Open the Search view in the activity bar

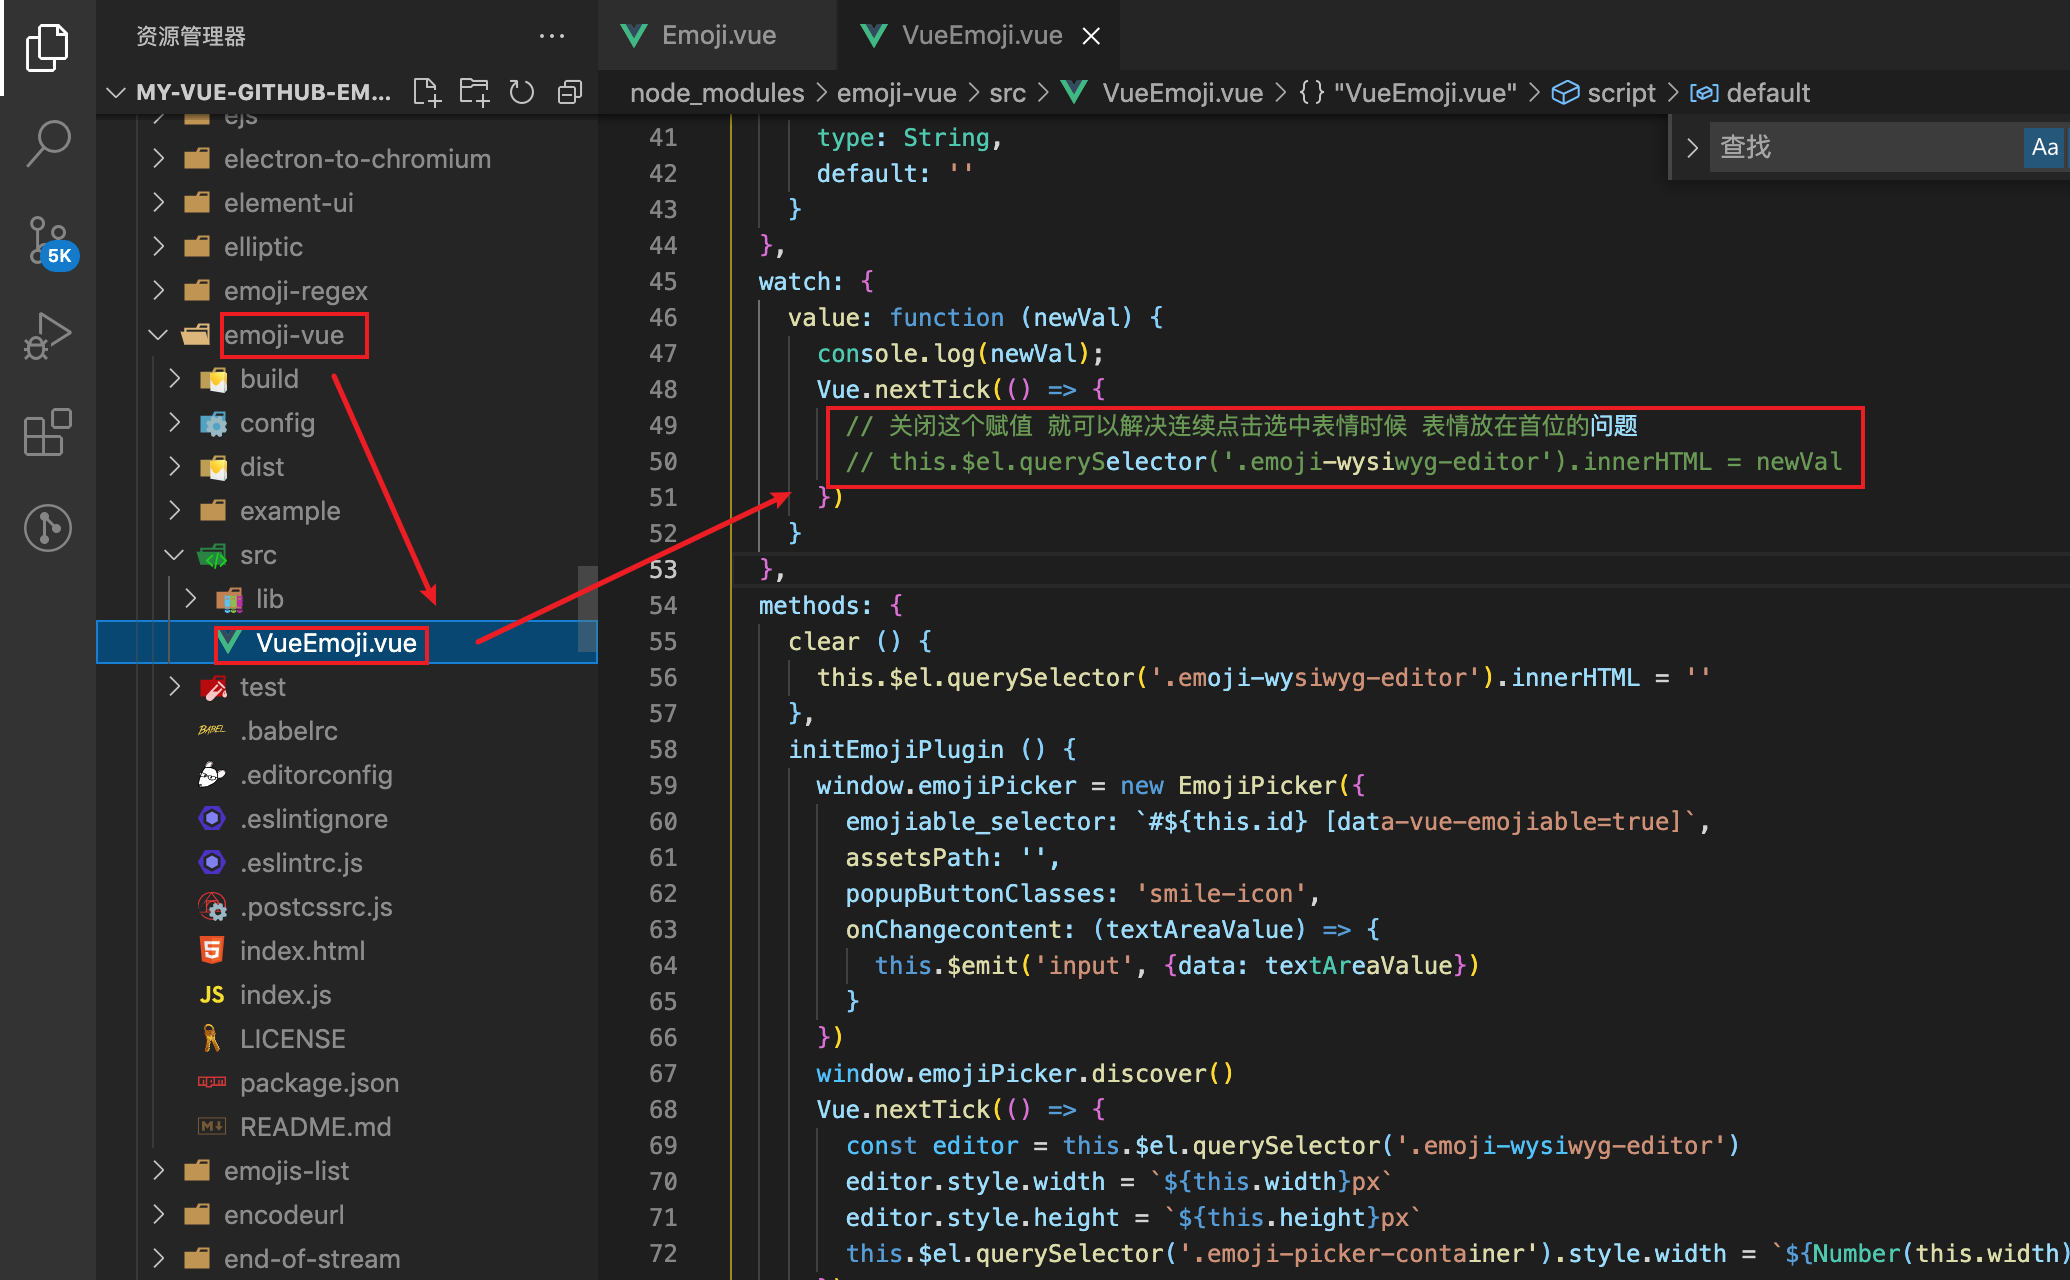point(47,144)
